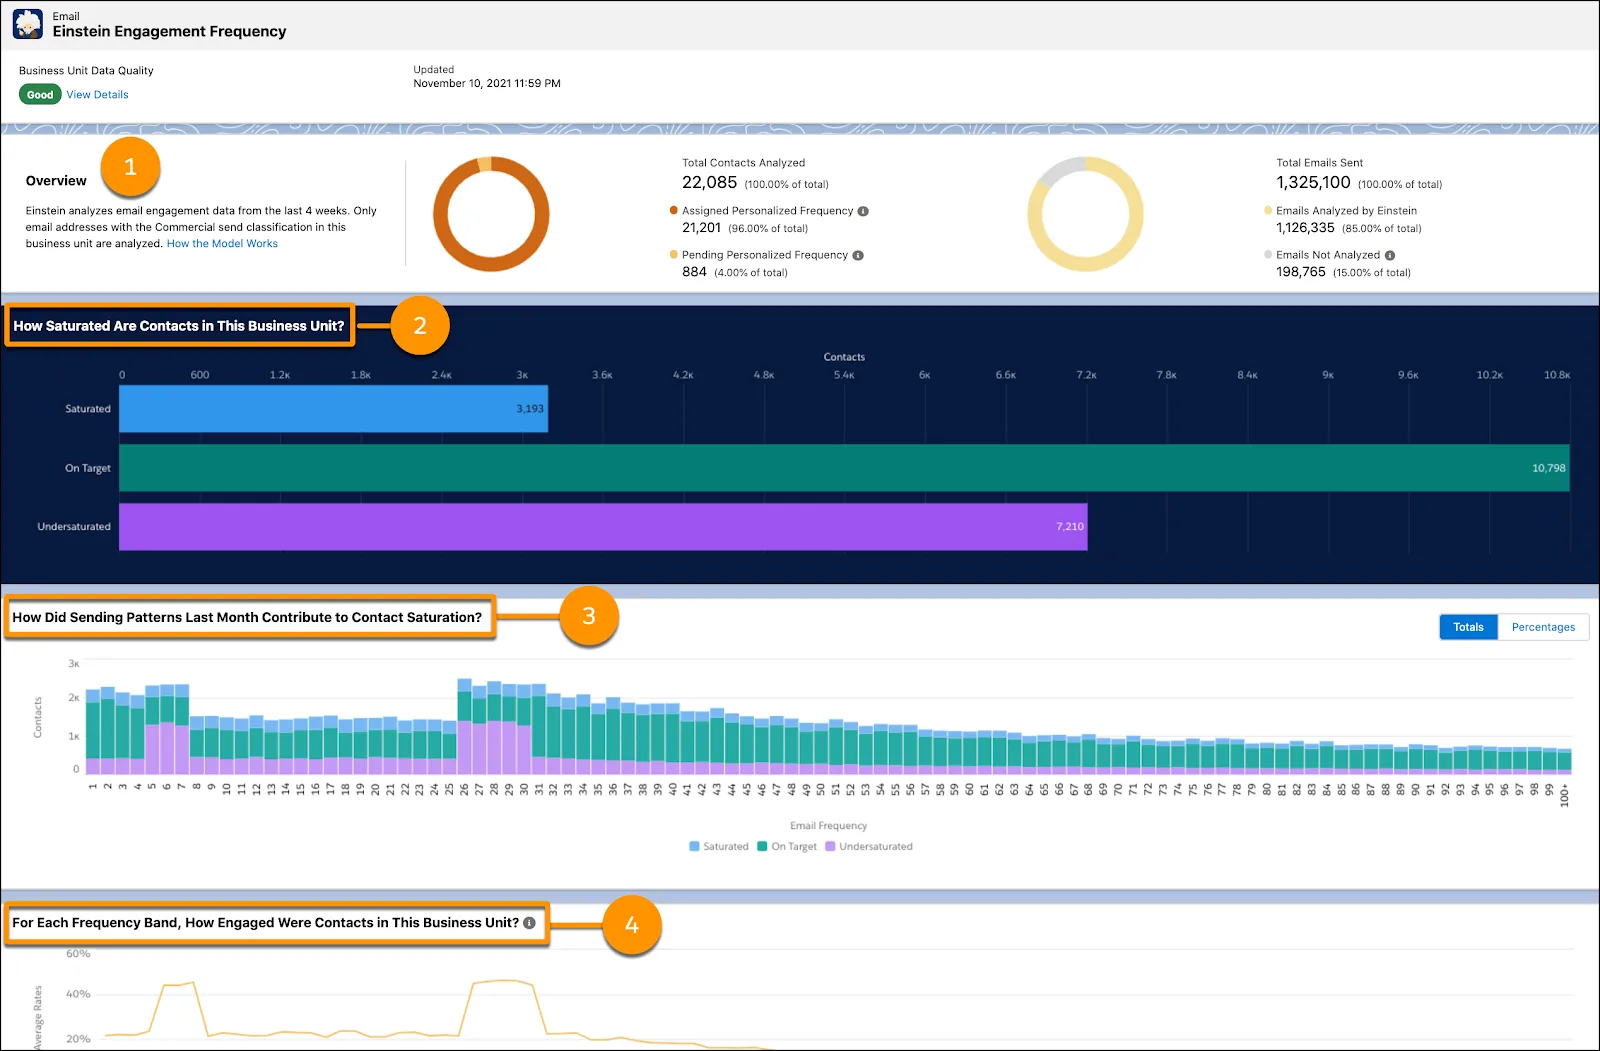
Task: Open info icon beside Pending Personalized Frequency
Action: click(x=858, y=255)
